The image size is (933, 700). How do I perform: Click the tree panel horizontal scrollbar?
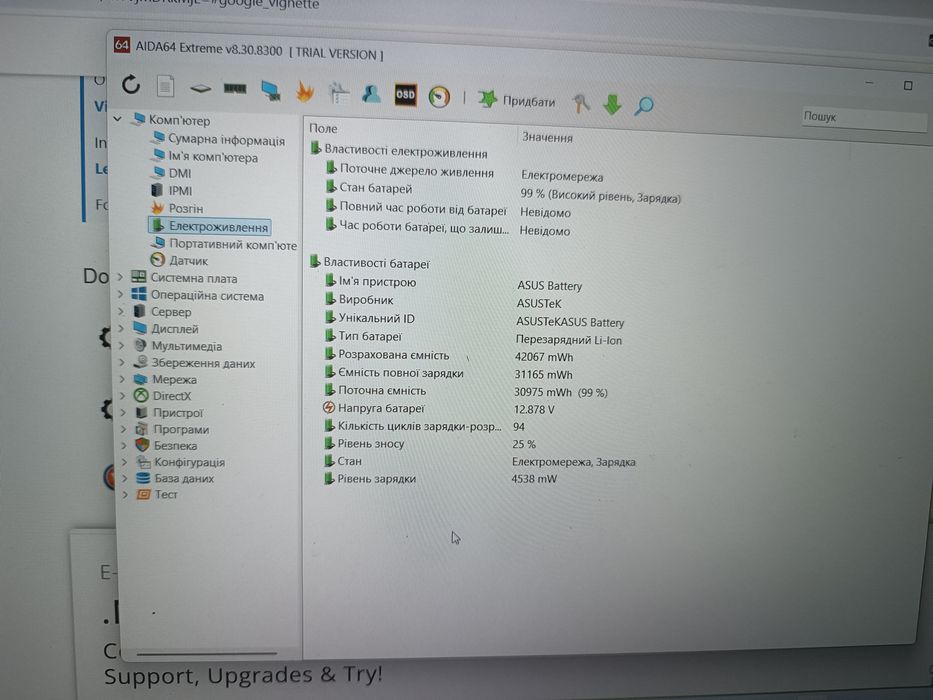click(207, 654)
